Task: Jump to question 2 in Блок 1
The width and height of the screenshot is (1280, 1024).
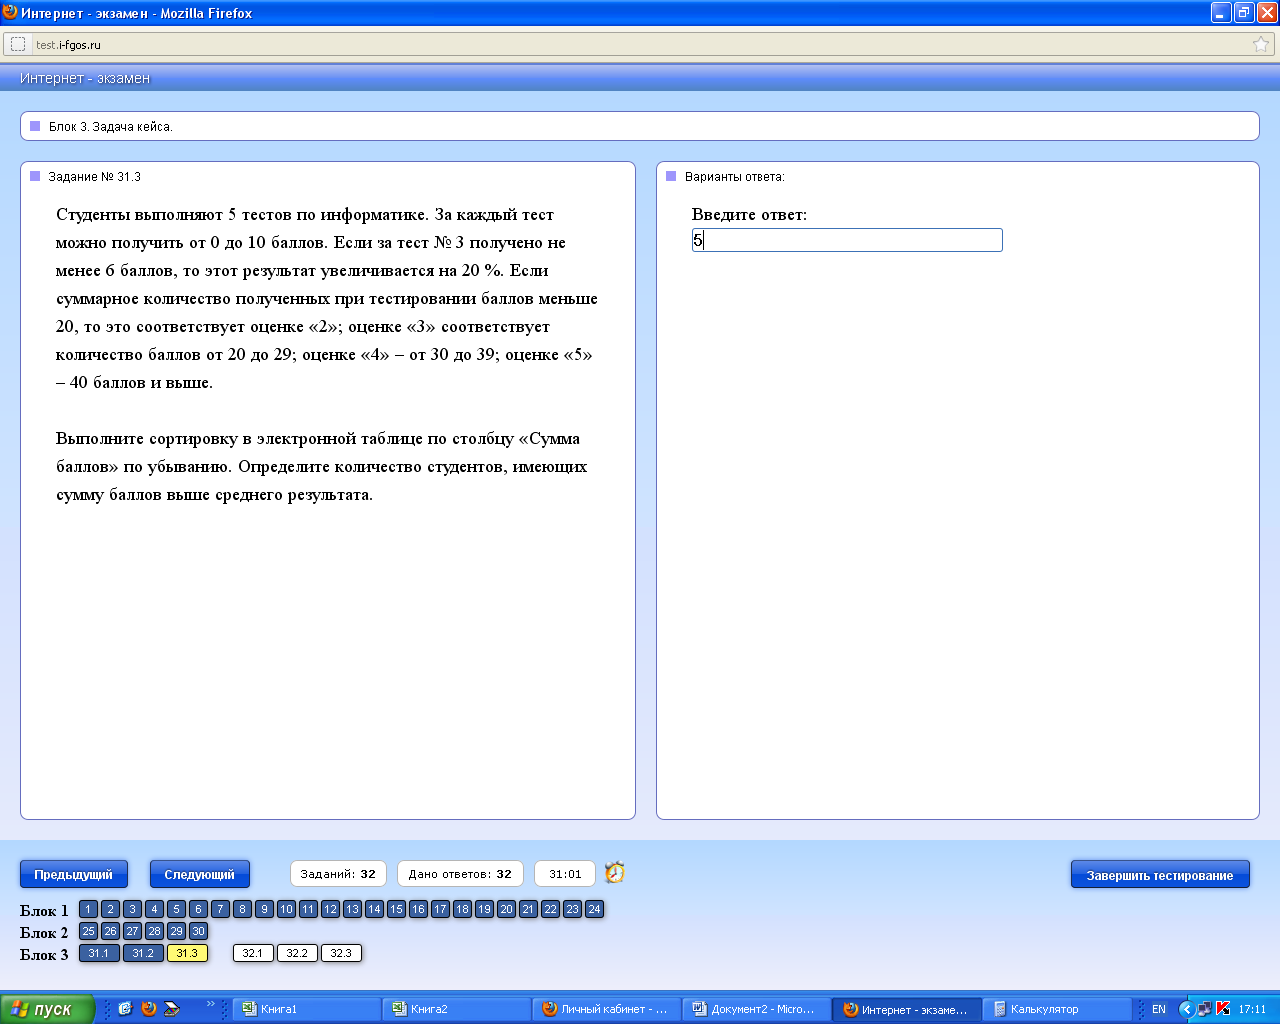Action: 110,909
